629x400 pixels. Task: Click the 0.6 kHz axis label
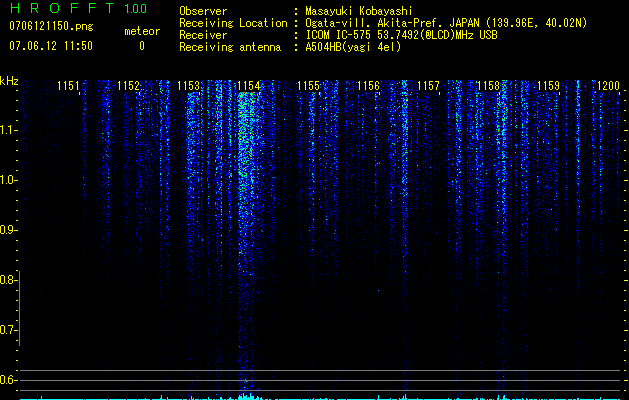tap(7, 380)
